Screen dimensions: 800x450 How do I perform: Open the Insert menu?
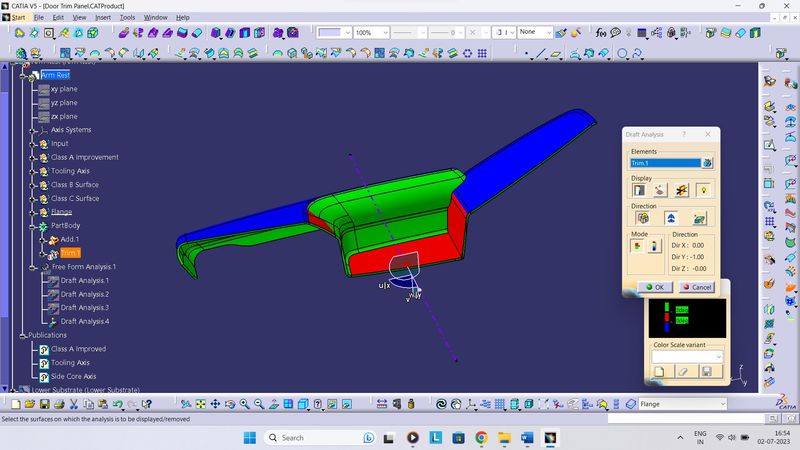coord(103,17)
